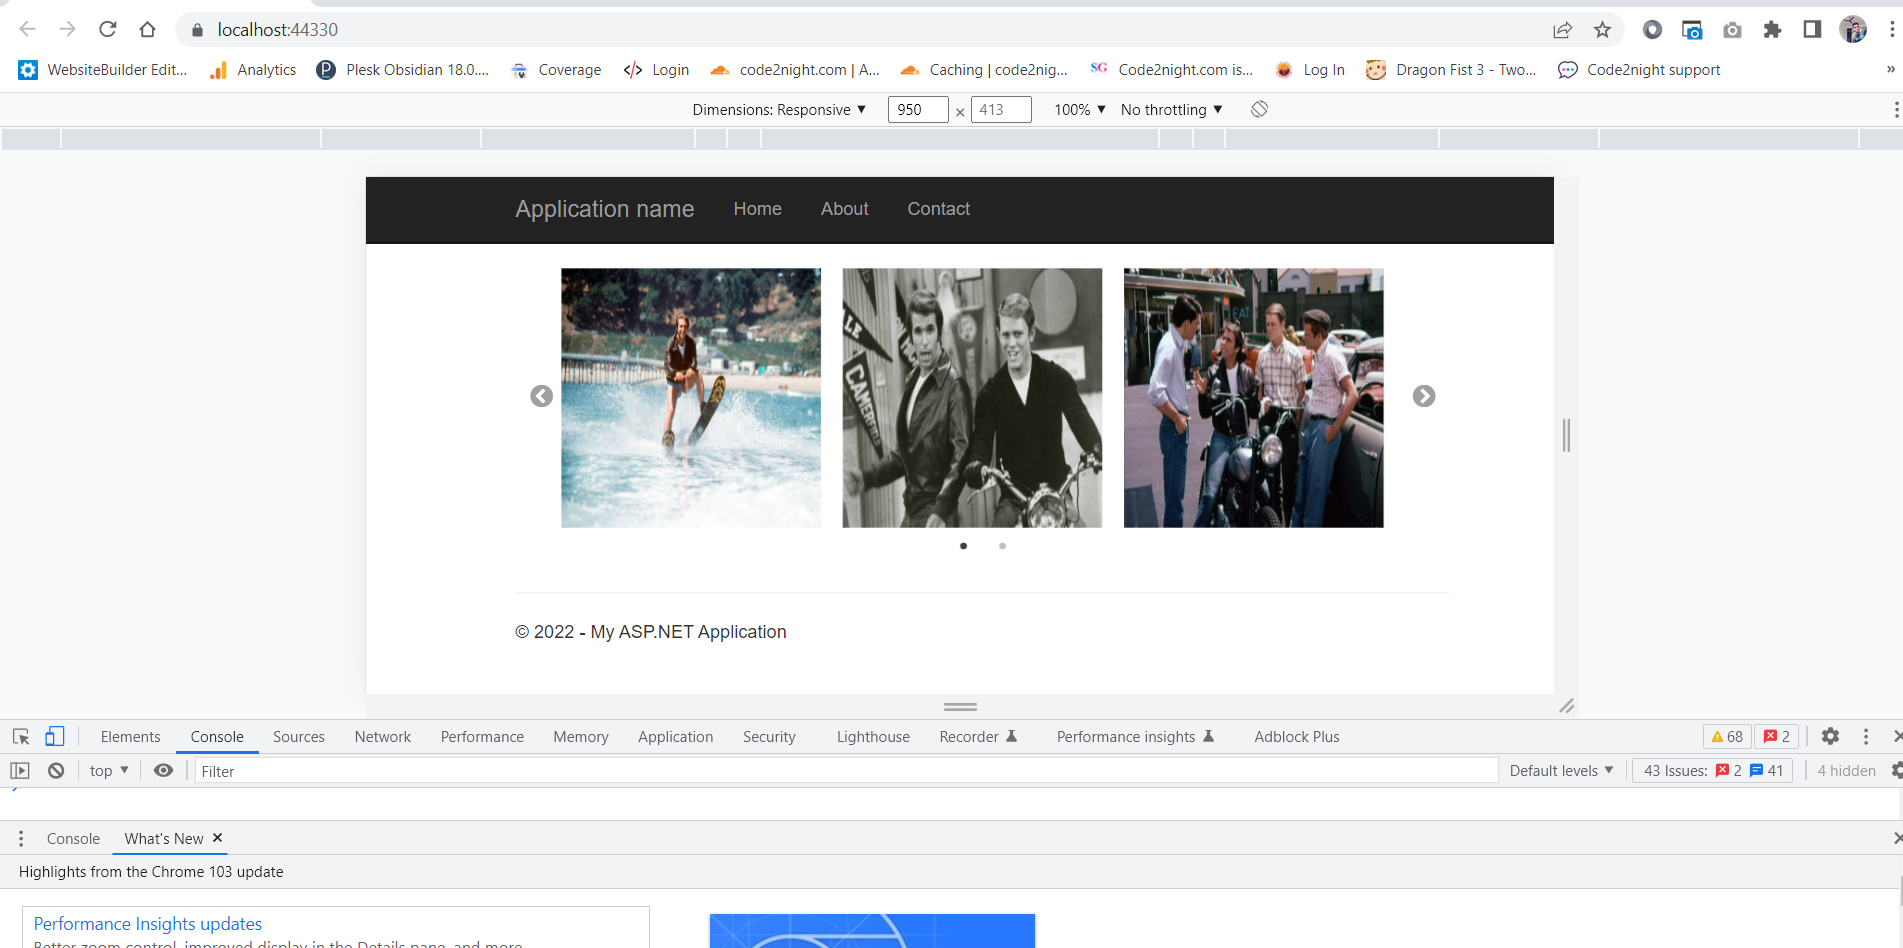
Task: Click the Contact nav link
Action: pos(939,209)
